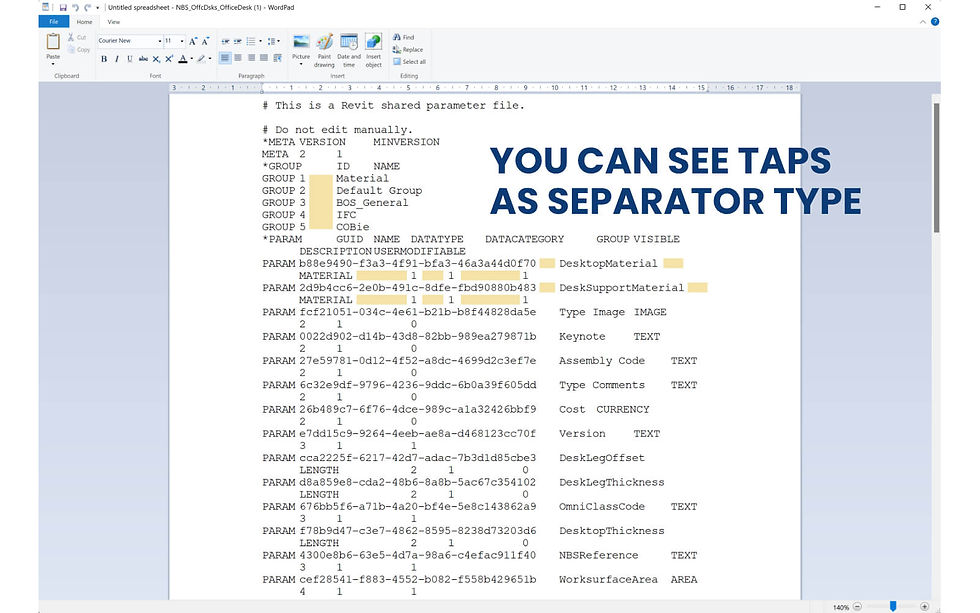The width and height of the screenshot is (980, 613).
Task: Toggle Subscript formatting
Action: coord(156,59)
